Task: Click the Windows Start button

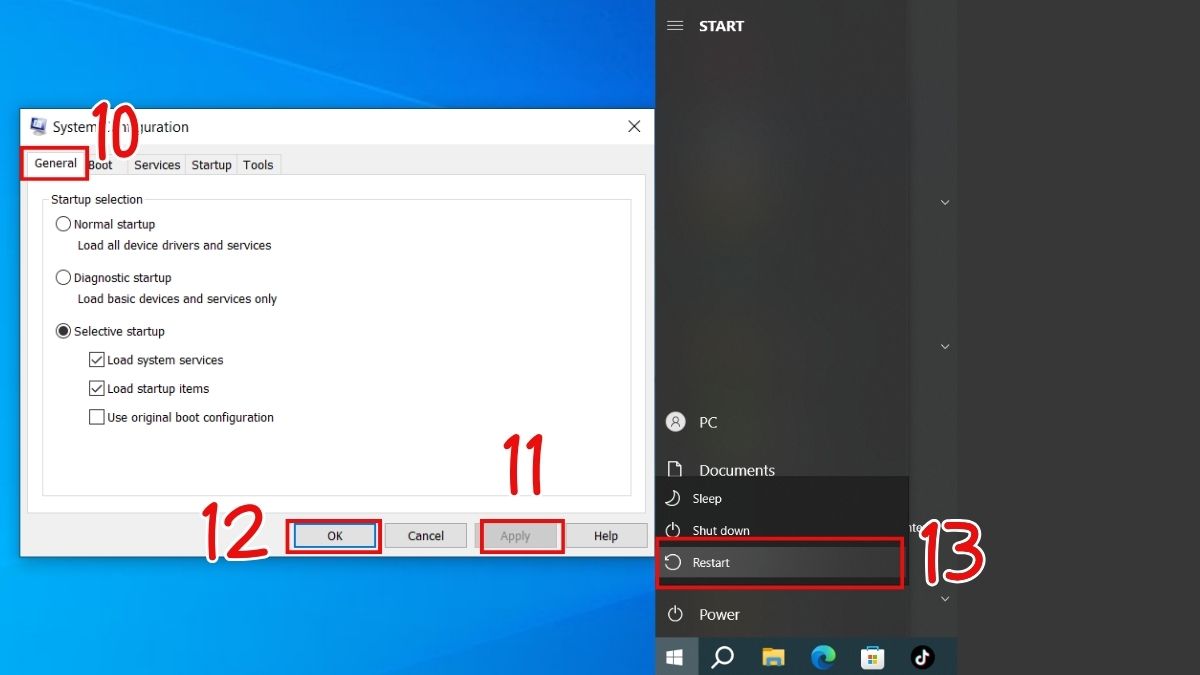Action: pos(674,656)
